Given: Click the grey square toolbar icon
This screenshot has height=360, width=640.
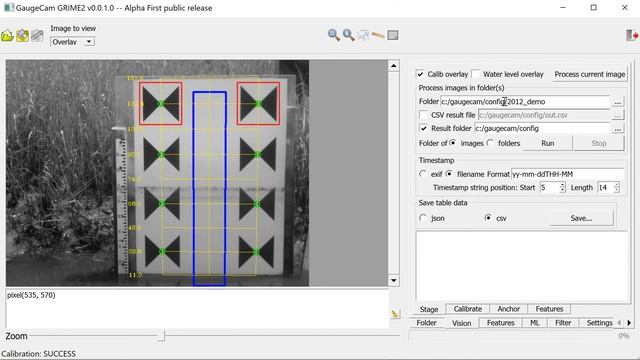Looking at the screenshot, I should point(393,35).
